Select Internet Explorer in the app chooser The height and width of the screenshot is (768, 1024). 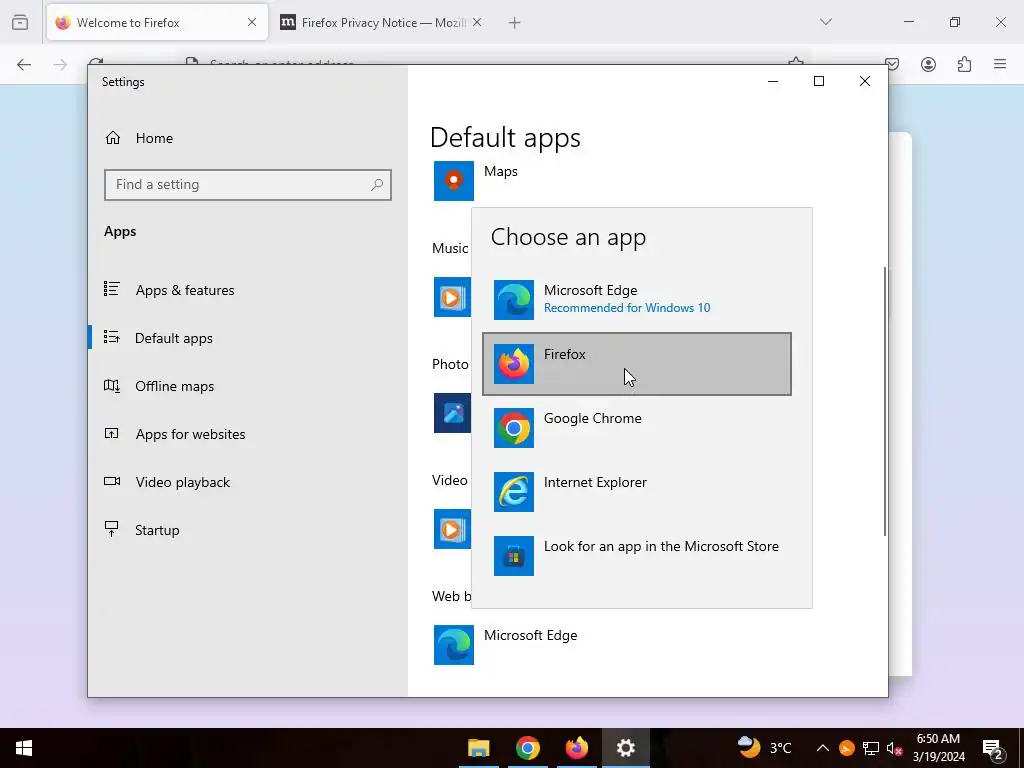tap(637, 492)
